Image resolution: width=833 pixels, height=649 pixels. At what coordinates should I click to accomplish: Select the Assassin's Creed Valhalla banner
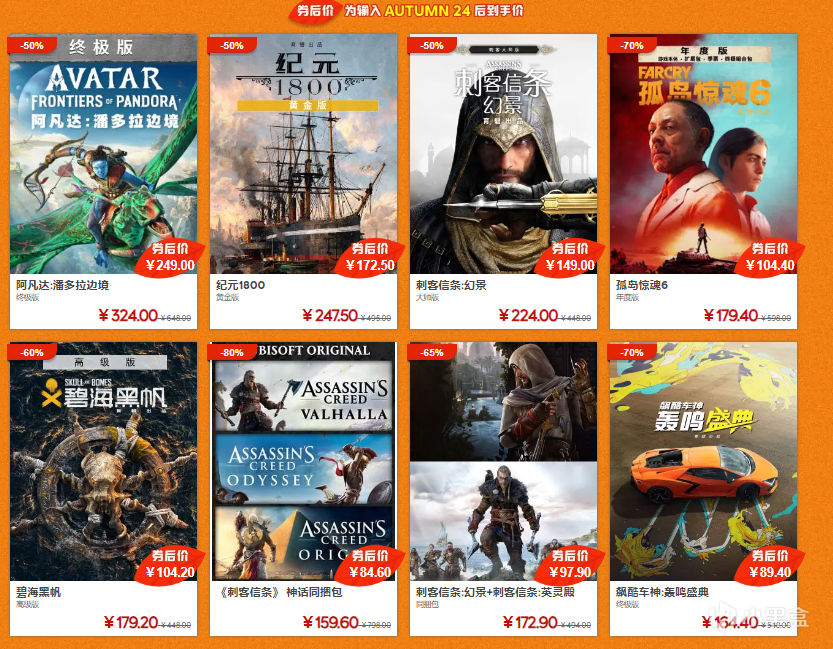303,396
